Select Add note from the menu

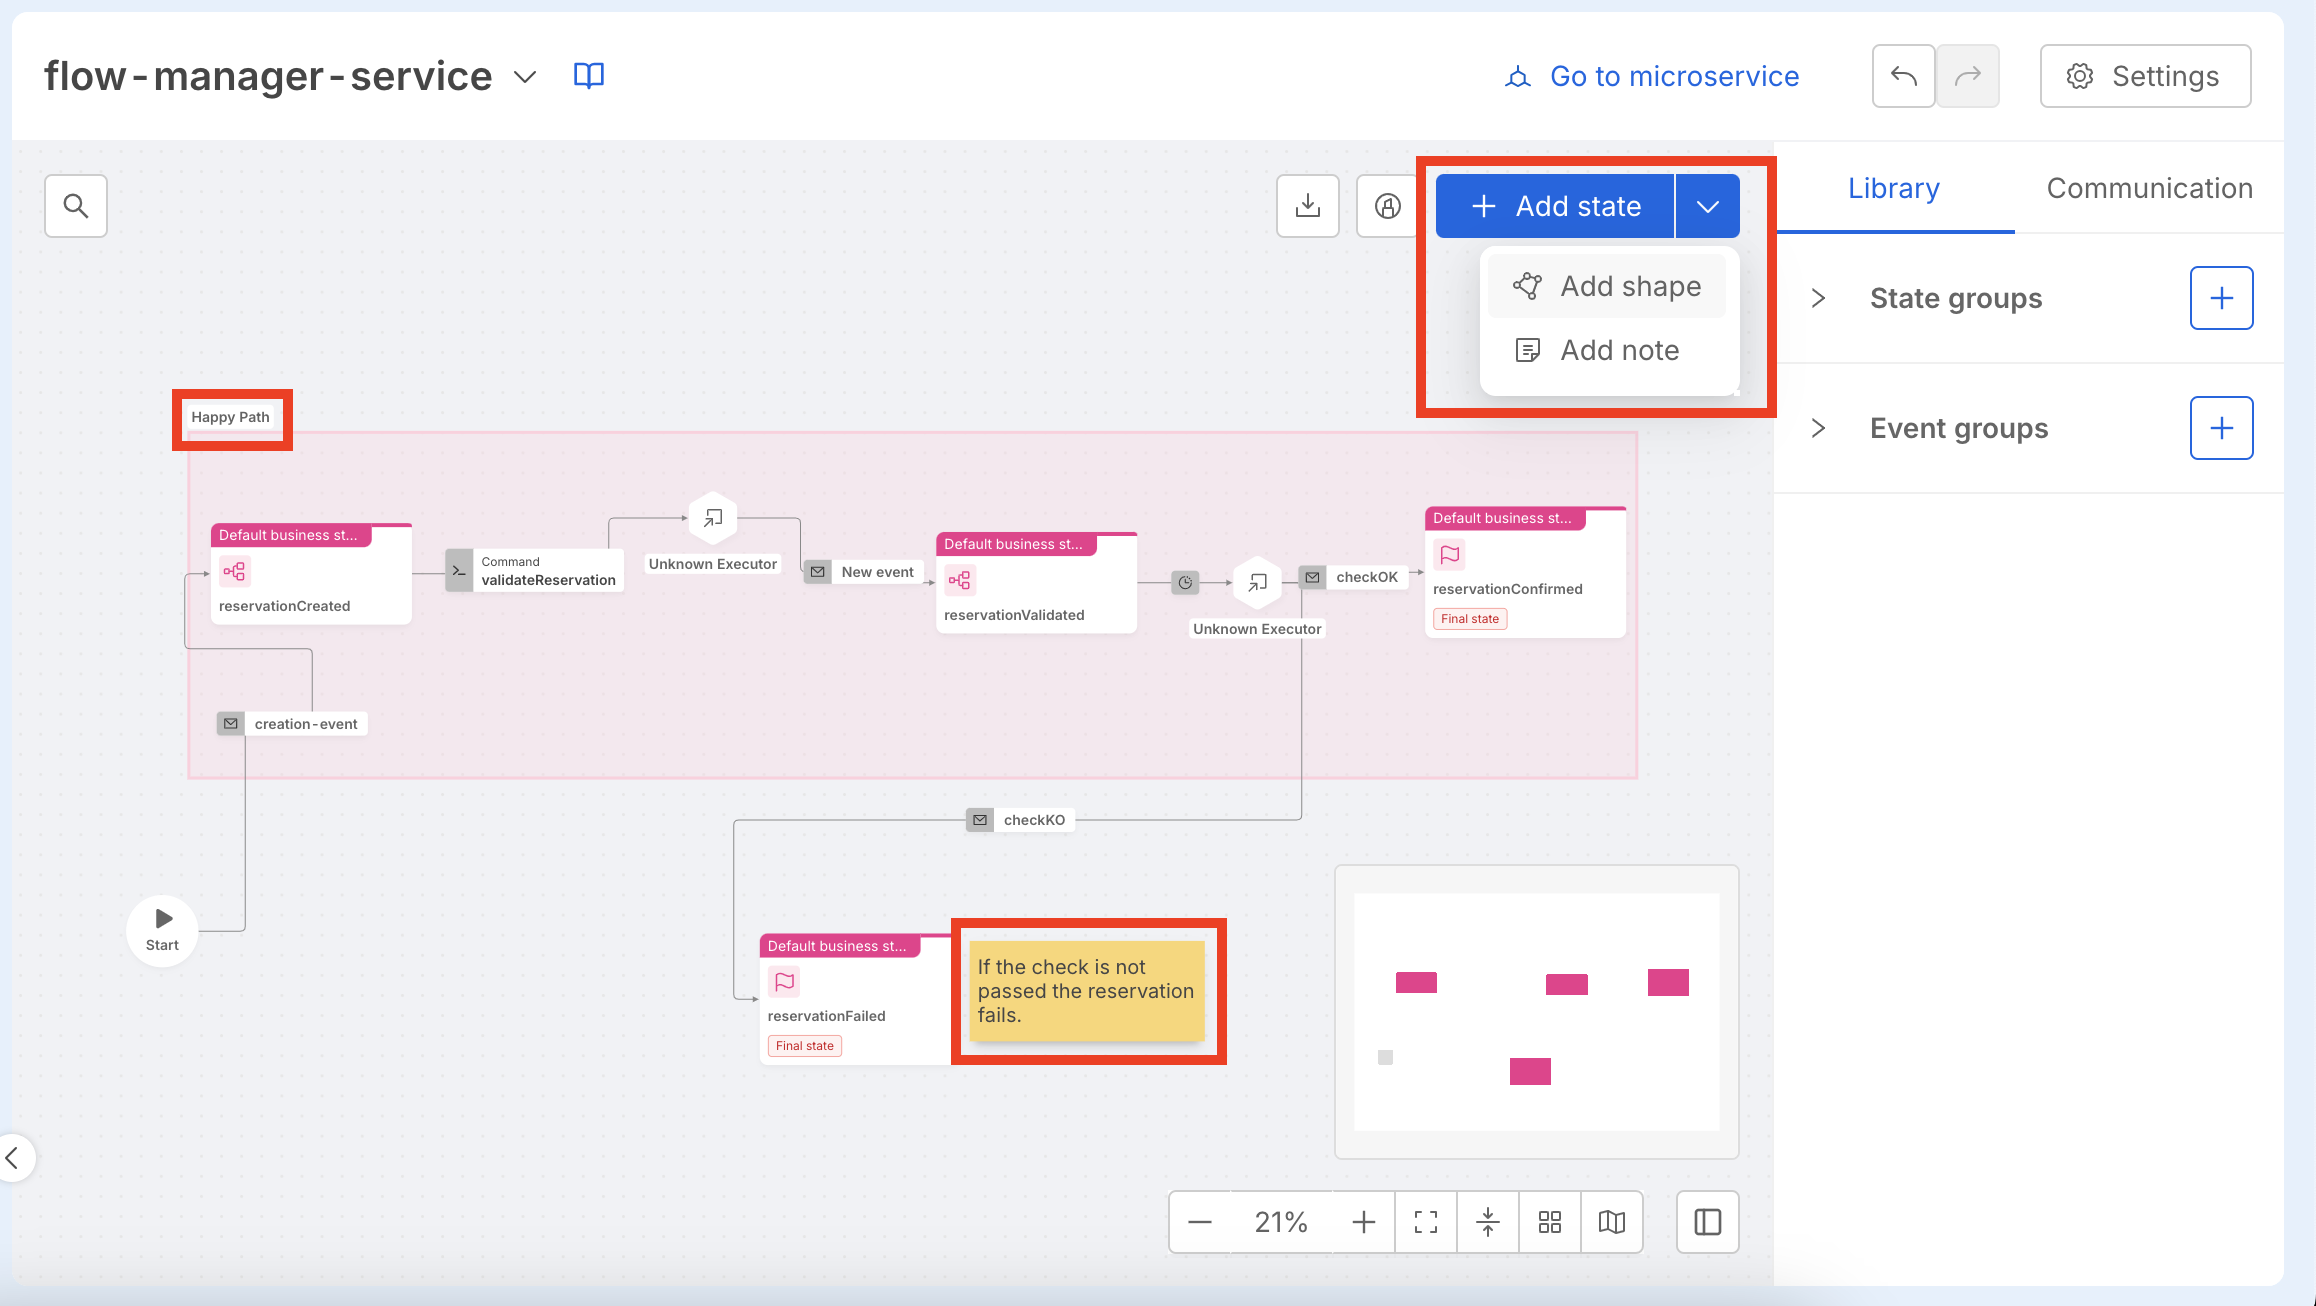tap(1619, 349)
